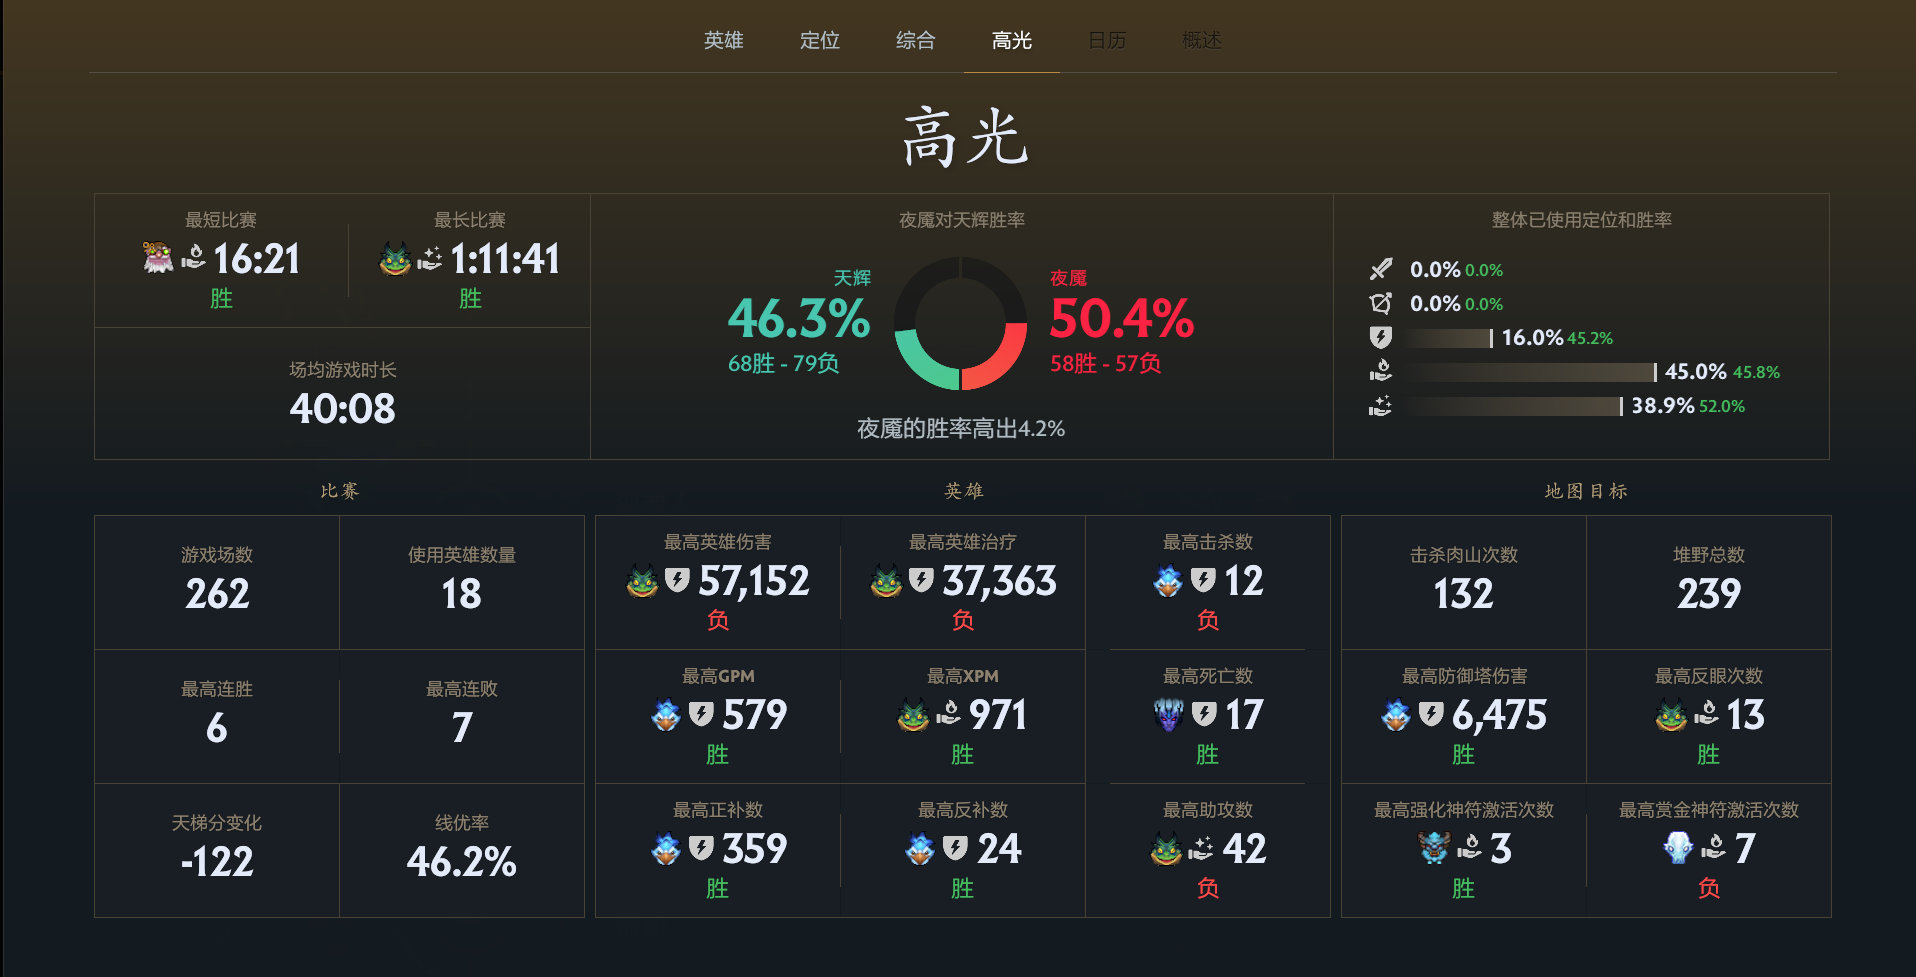Click the hero portrait beside 1:11:41 longest match
This screenshot has height=977, width=1916.
point(398,259)
